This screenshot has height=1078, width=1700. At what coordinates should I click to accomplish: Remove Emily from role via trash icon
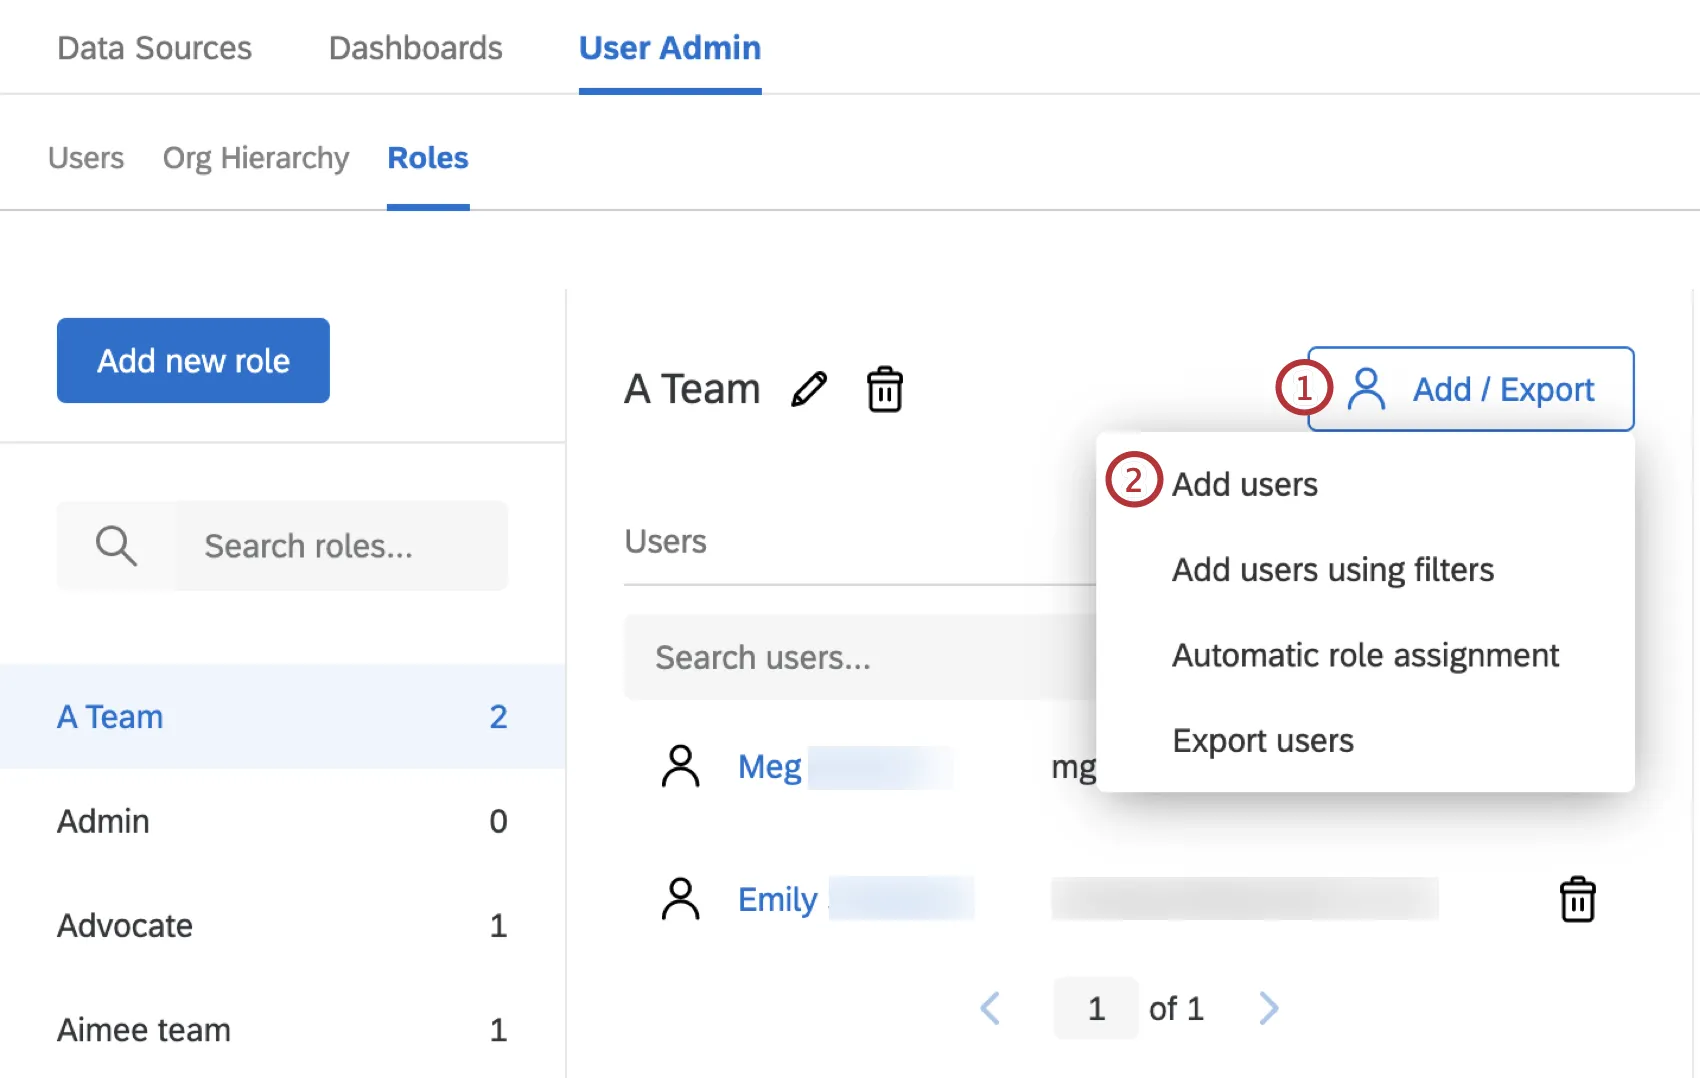click(1577, 899)
